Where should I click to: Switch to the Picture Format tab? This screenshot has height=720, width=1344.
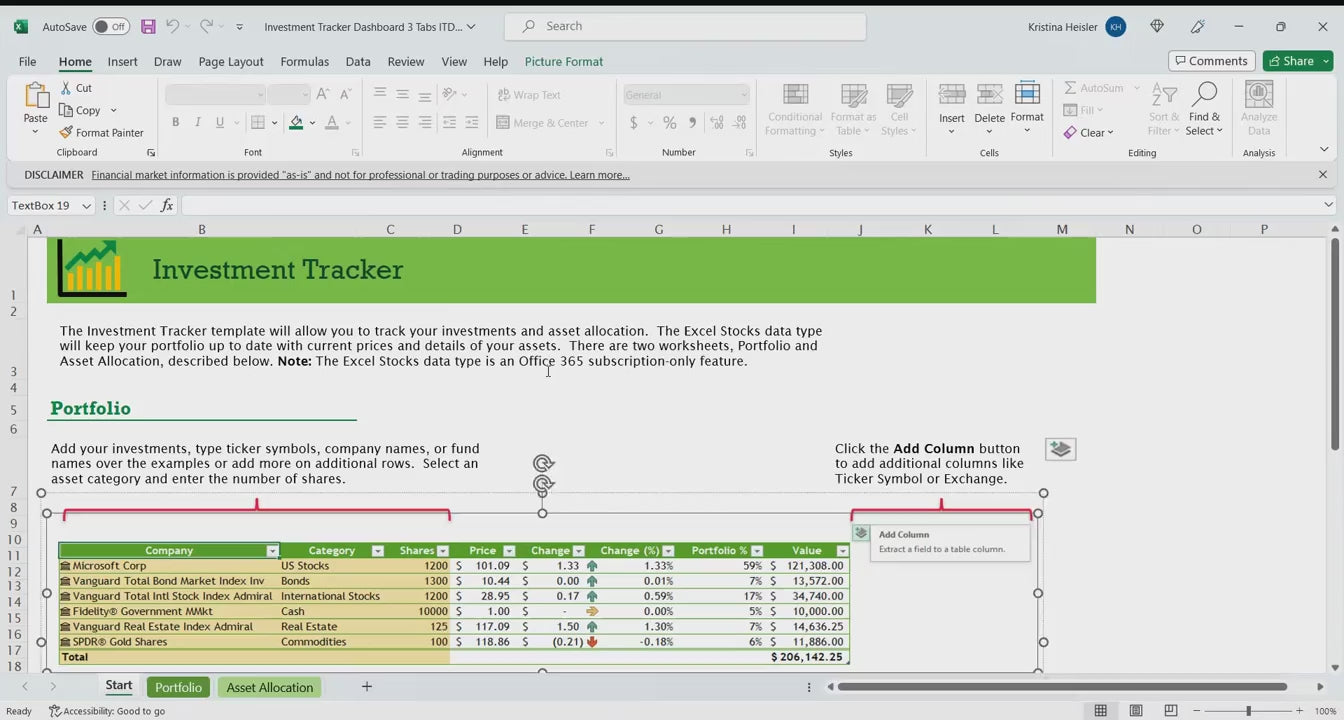point(564,61)
